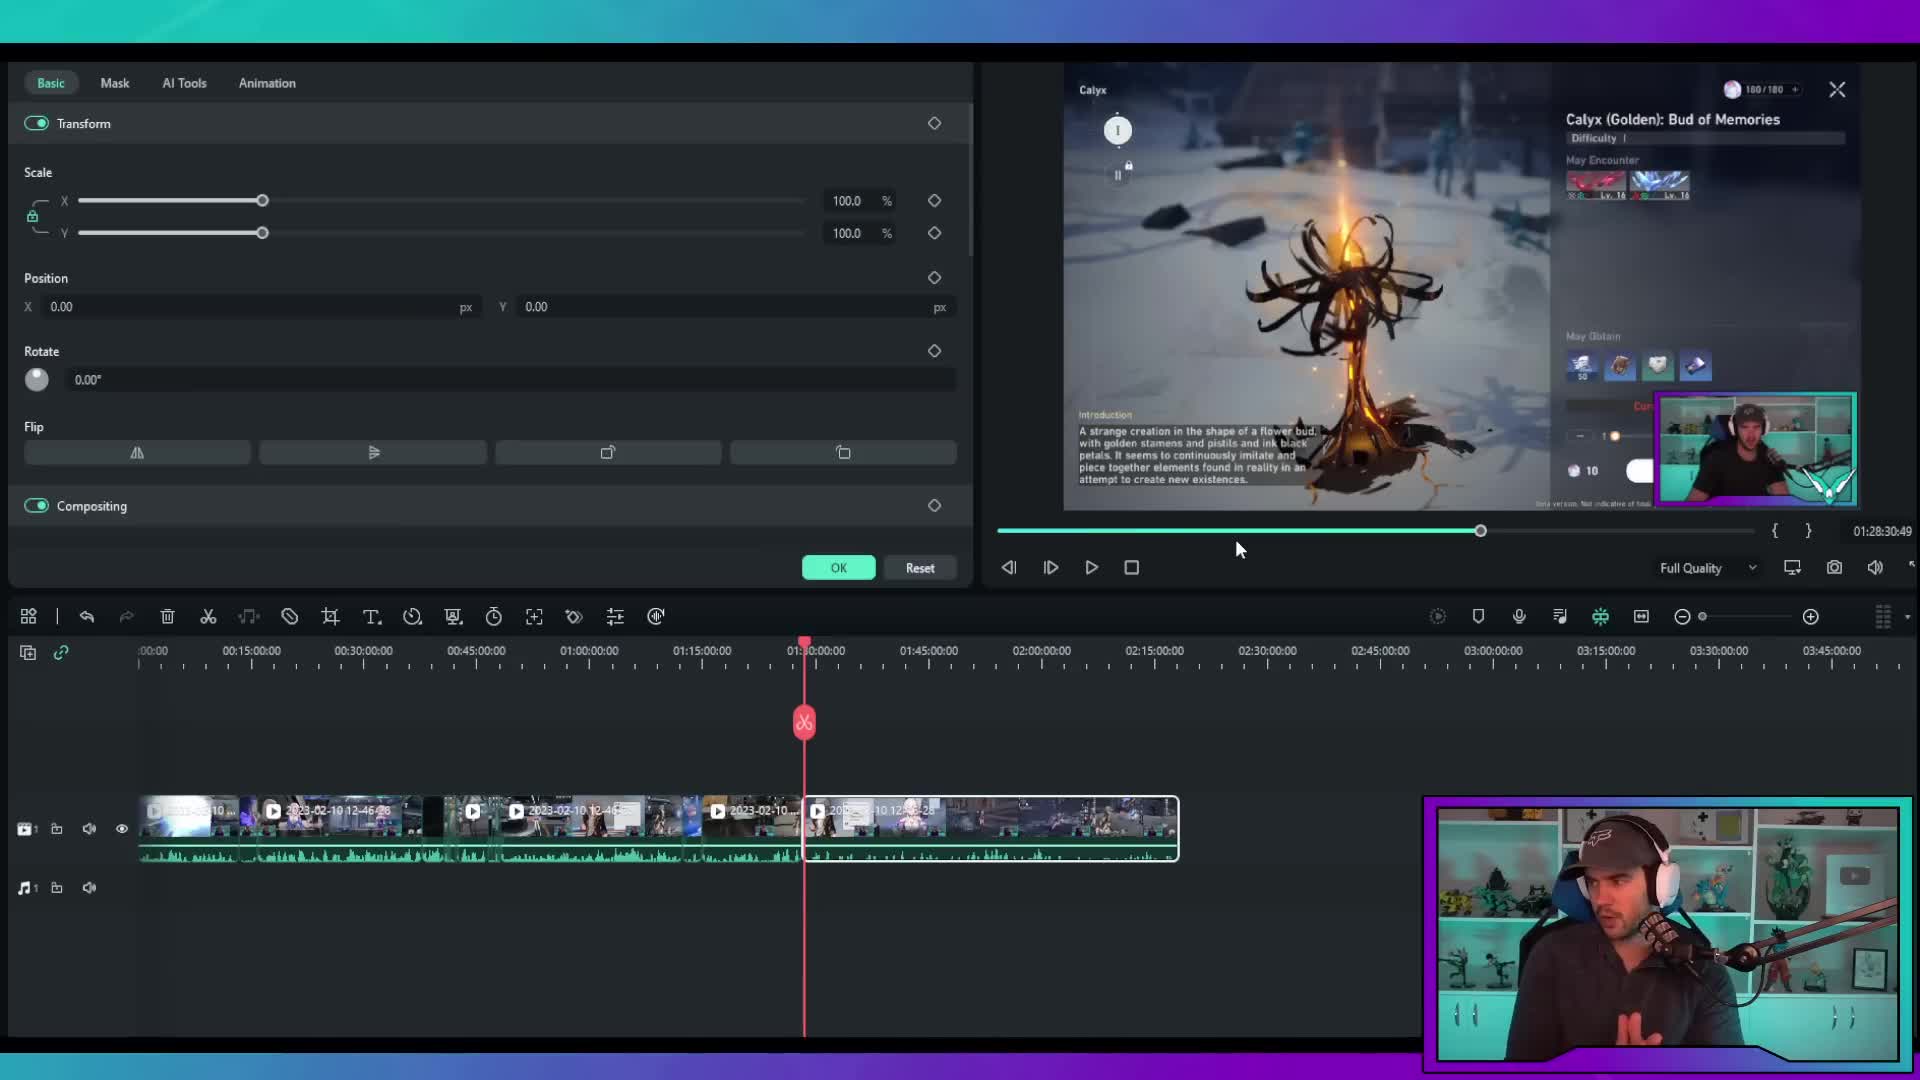Toggle the Transform switch
Image resolution: width=1920 pixels, height=1080 pixels.
37,123
